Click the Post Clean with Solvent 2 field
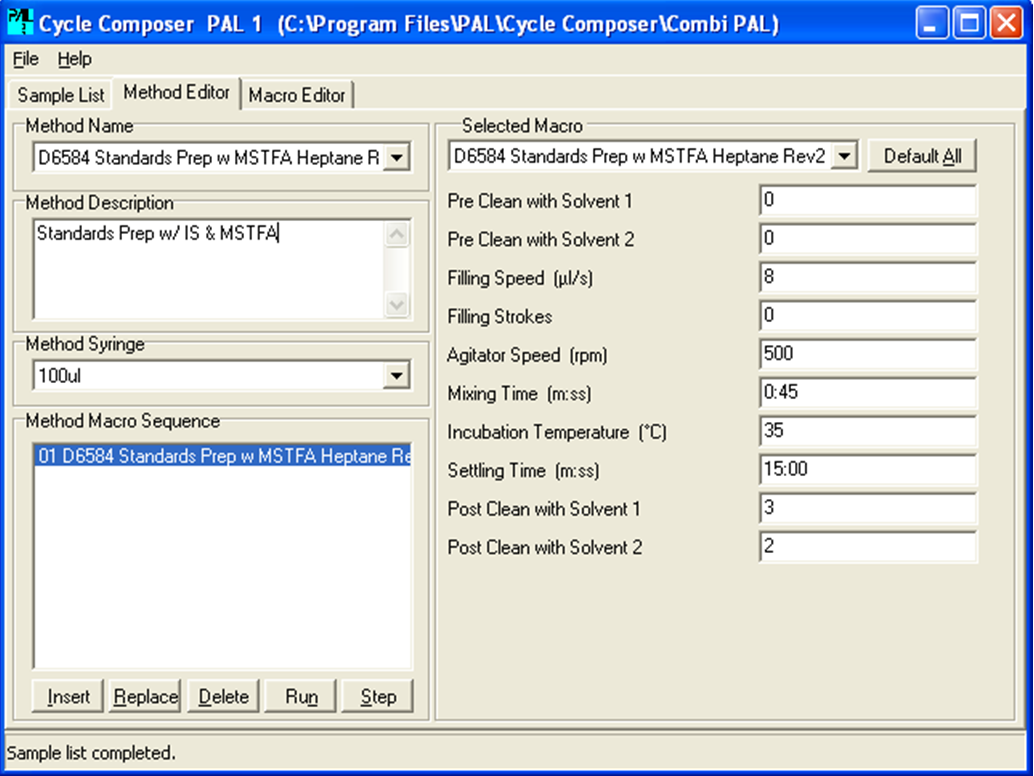 tap(868, 547)
